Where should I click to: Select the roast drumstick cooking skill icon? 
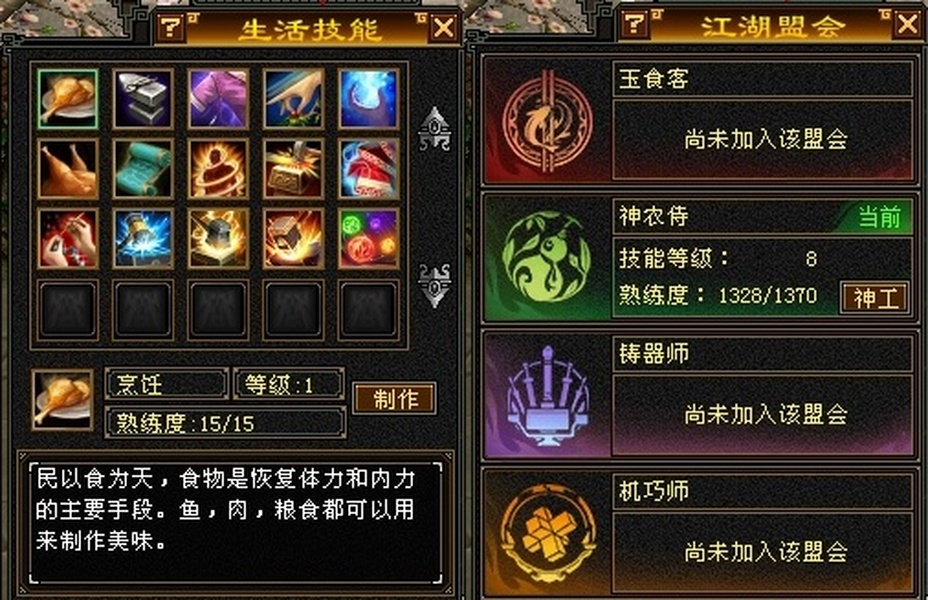[x=67, y=99]
